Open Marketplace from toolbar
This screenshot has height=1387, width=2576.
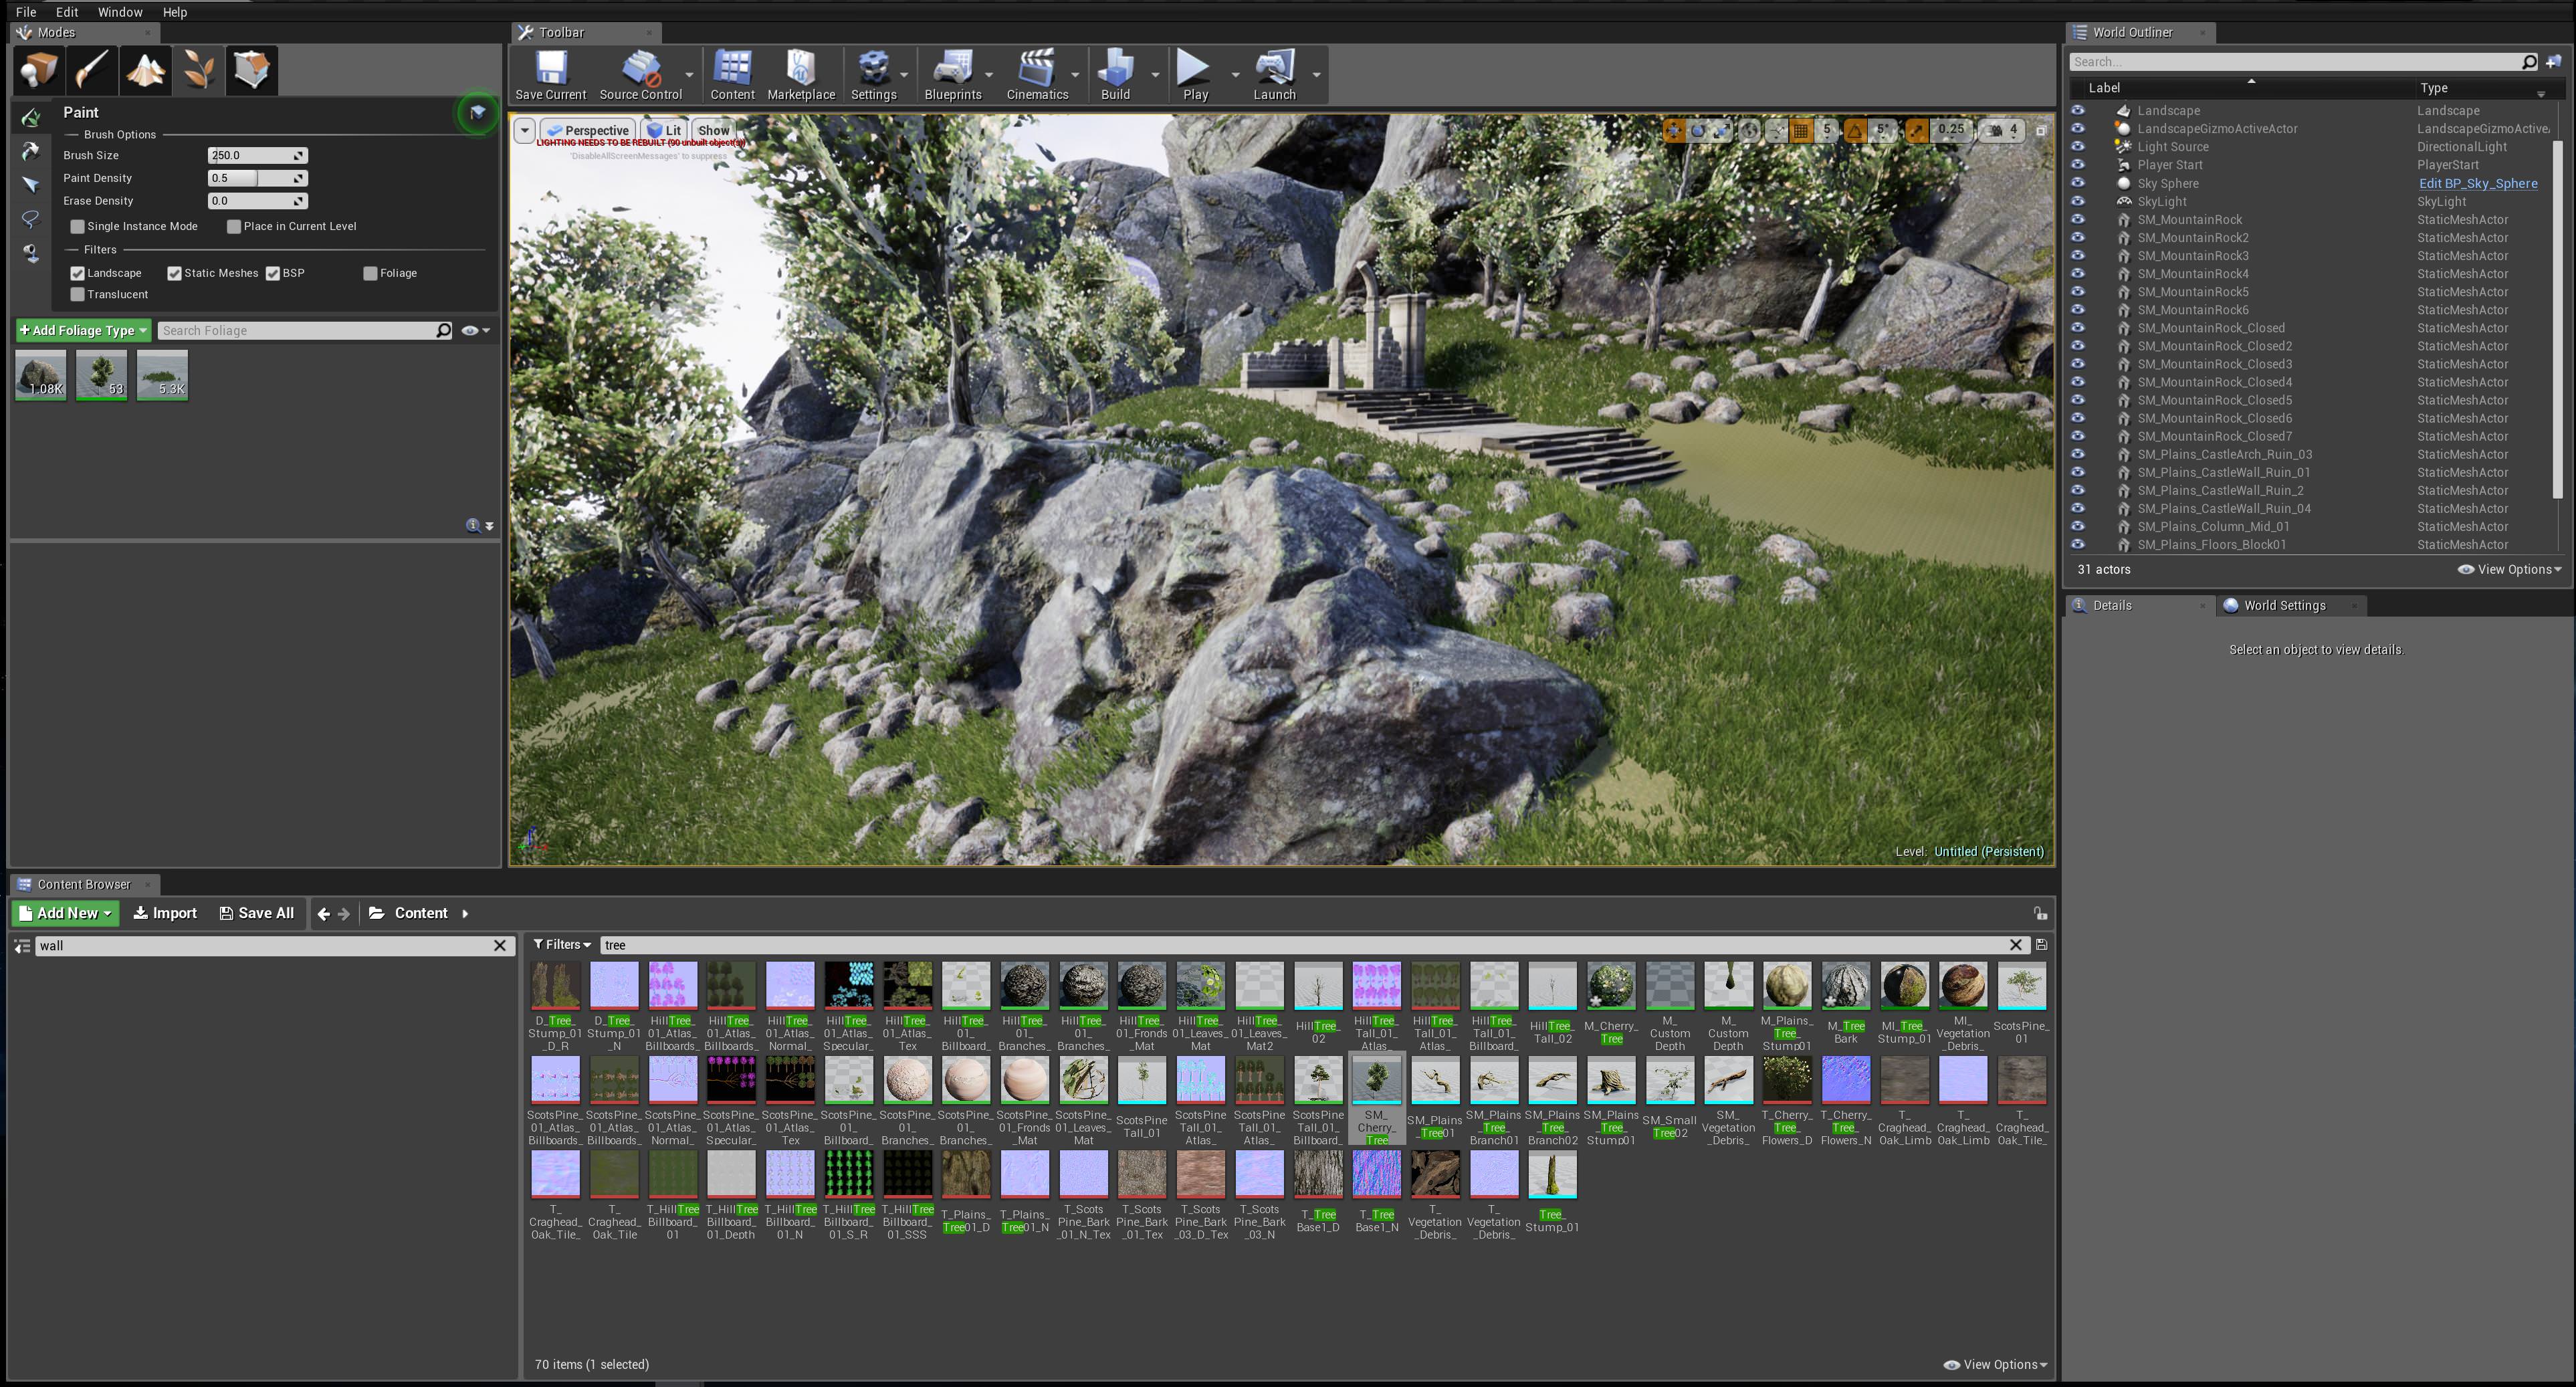801,75
